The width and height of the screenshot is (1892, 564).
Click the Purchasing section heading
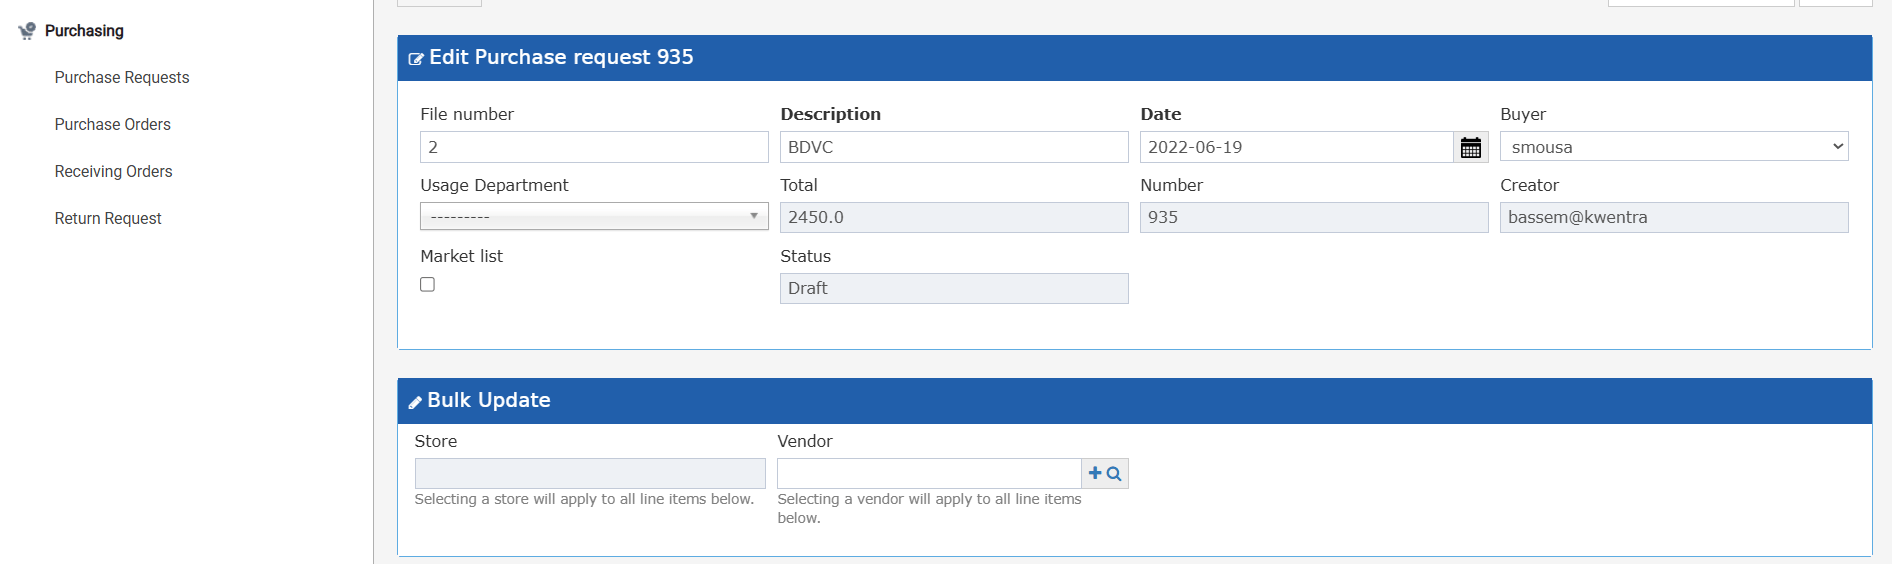coord(84,31)
